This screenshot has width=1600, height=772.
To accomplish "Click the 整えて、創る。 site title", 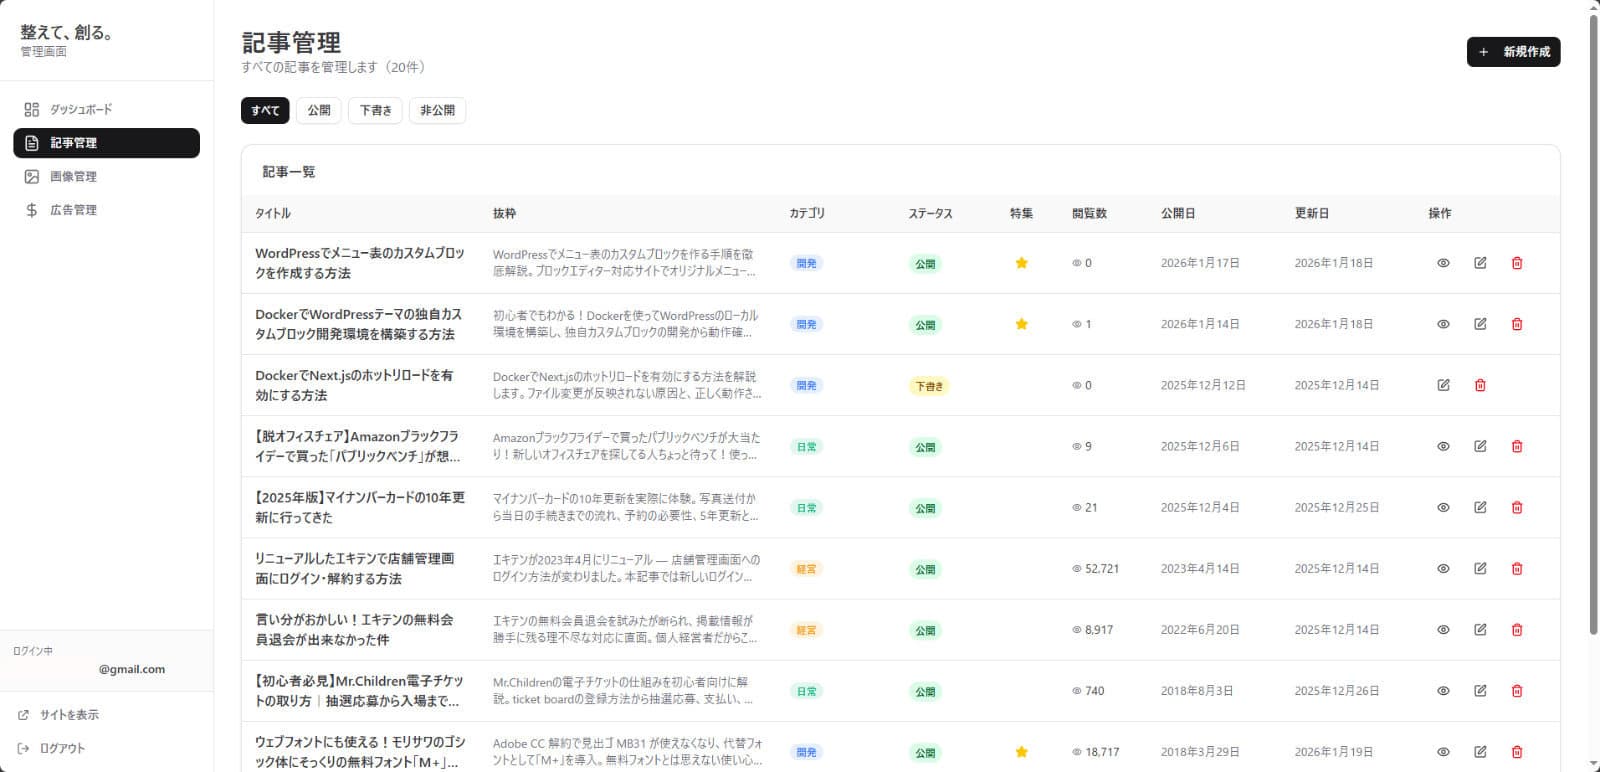I will click(66, 33).
